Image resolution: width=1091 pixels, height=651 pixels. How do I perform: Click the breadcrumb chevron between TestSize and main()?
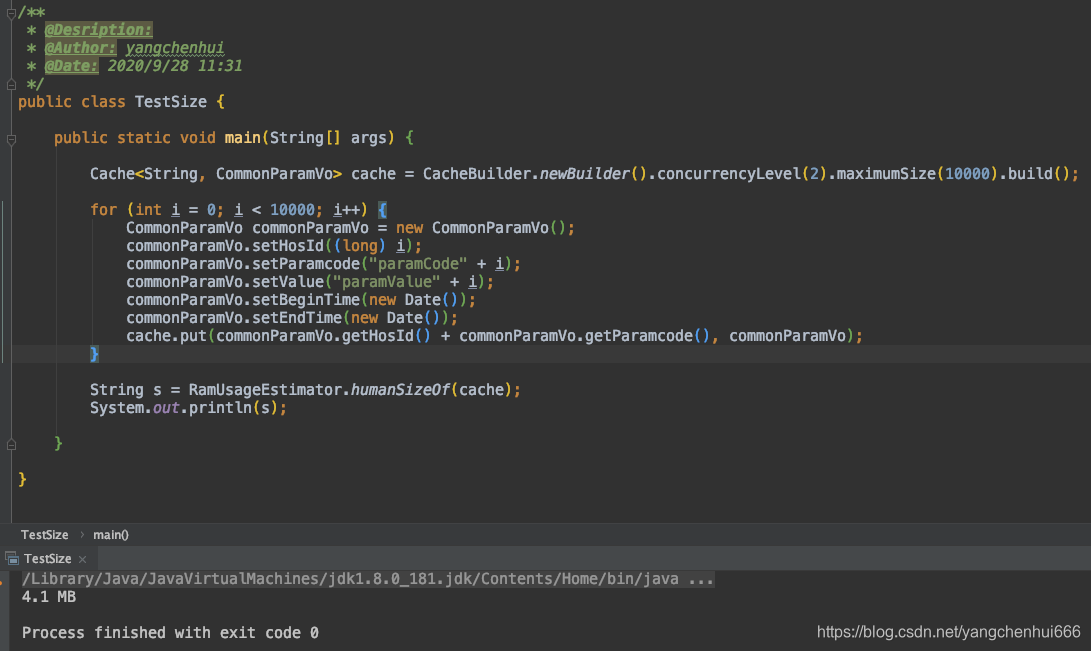(x=81, y=534)
